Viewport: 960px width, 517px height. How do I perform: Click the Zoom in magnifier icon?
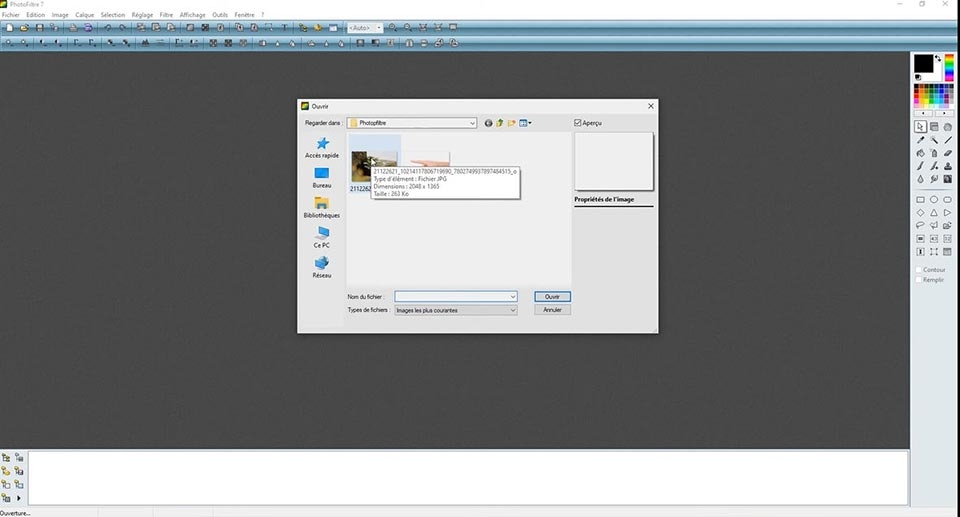point(393,28)
